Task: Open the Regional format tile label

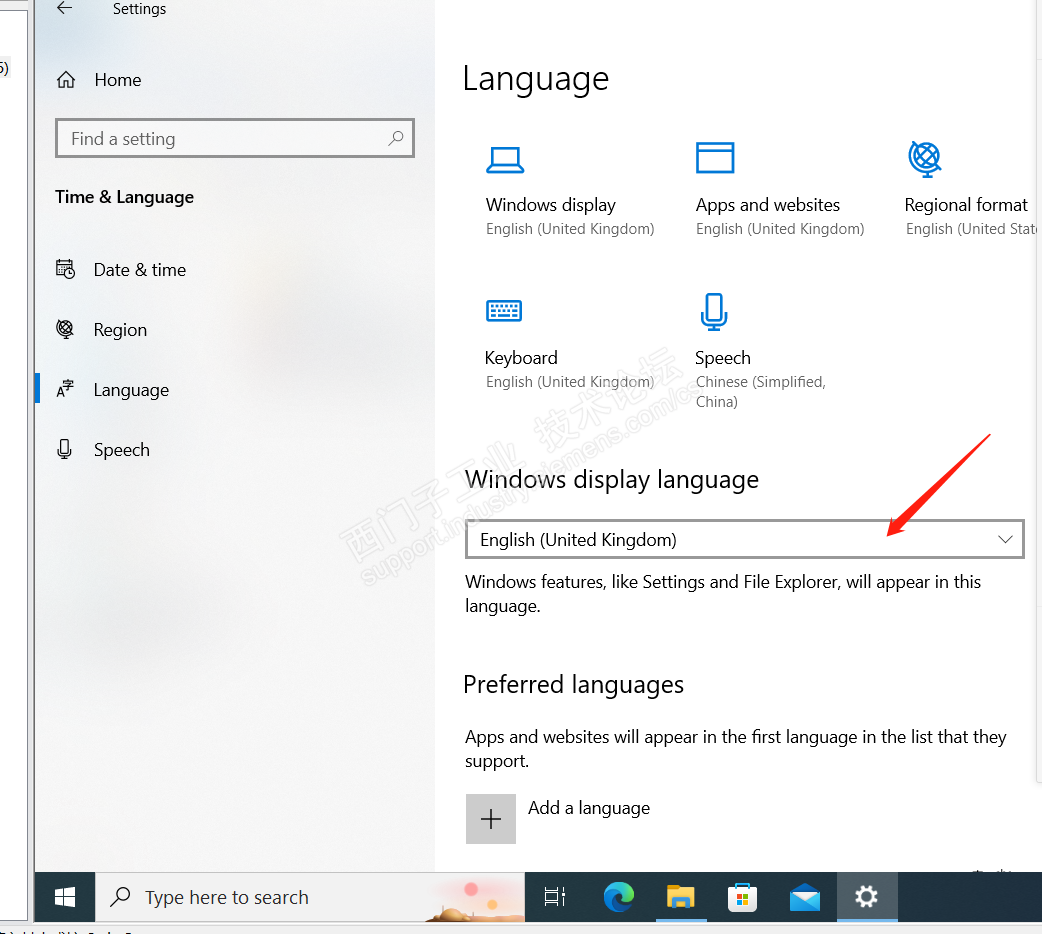Action: (966, 205)
